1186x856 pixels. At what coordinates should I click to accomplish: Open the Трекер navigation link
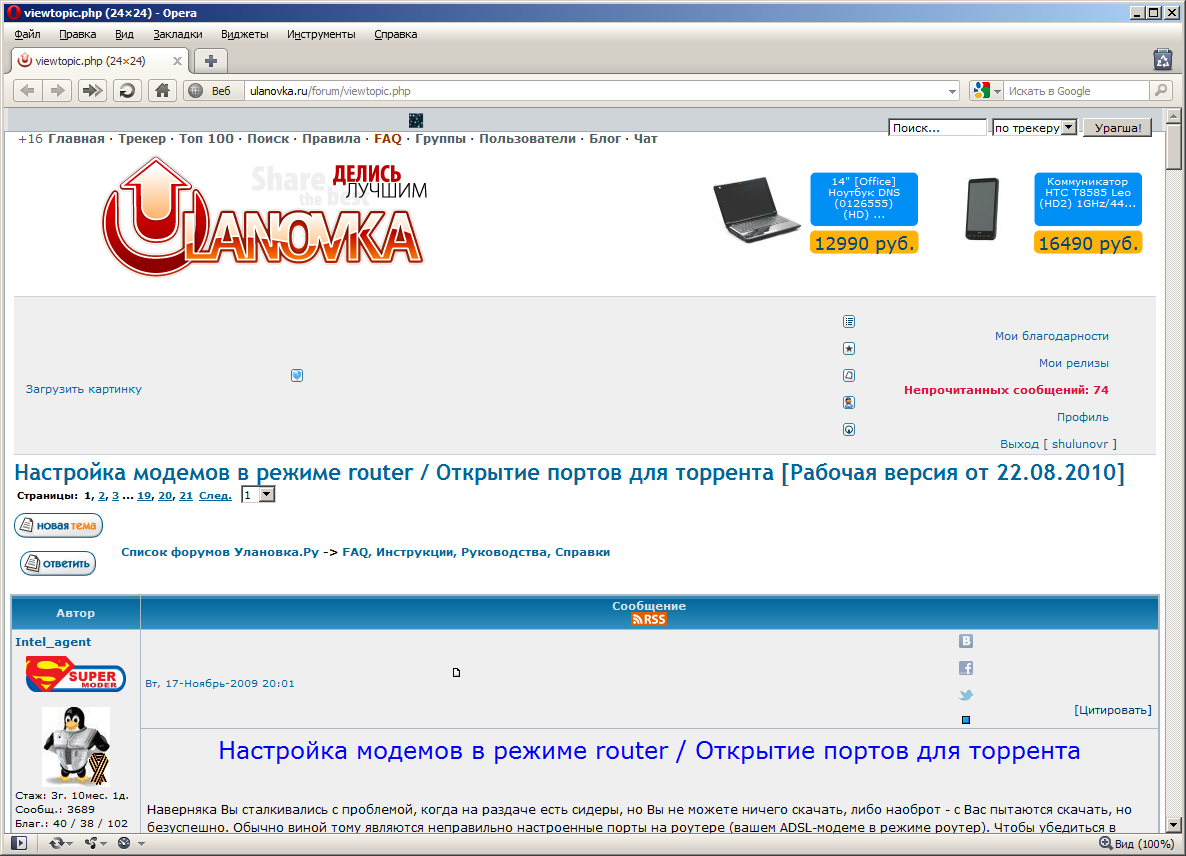pos(141,138)
